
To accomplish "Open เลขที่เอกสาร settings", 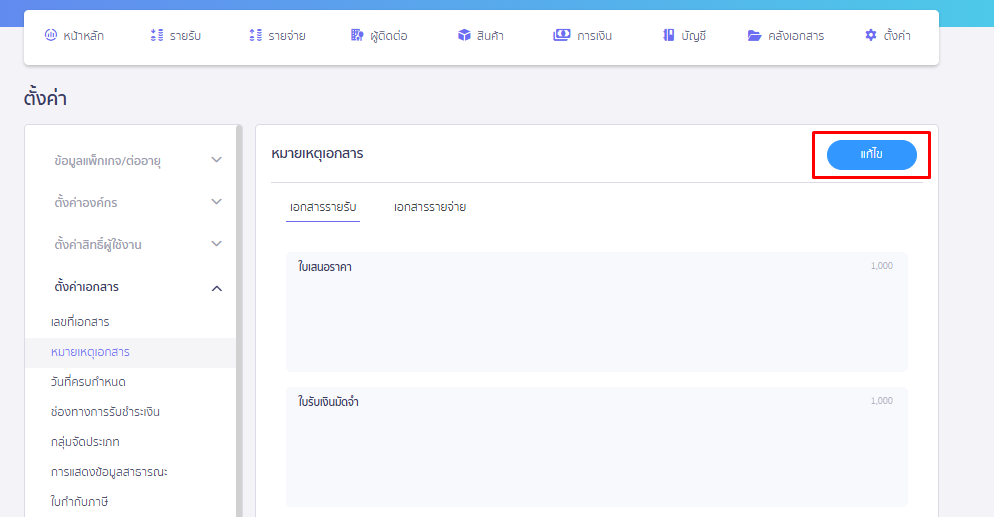I will coord(80,322).
